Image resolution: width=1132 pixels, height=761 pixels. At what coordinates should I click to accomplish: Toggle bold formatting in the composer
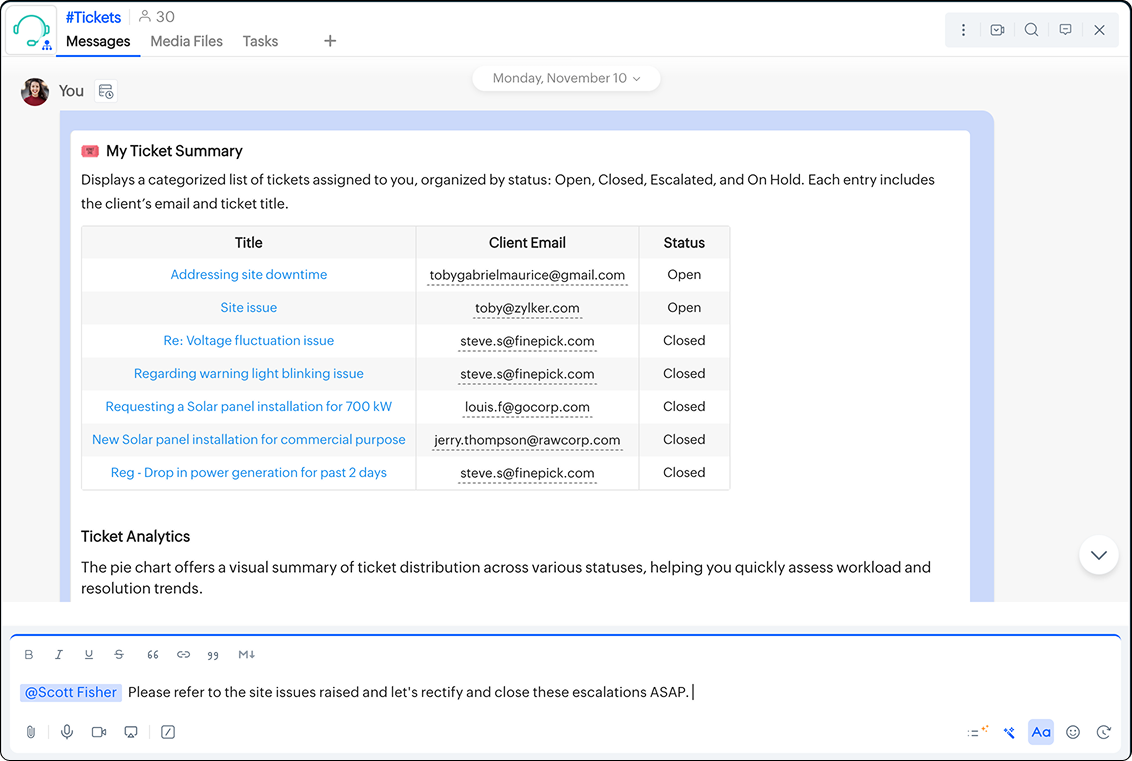pyautogui.click(x=29, y=655)
